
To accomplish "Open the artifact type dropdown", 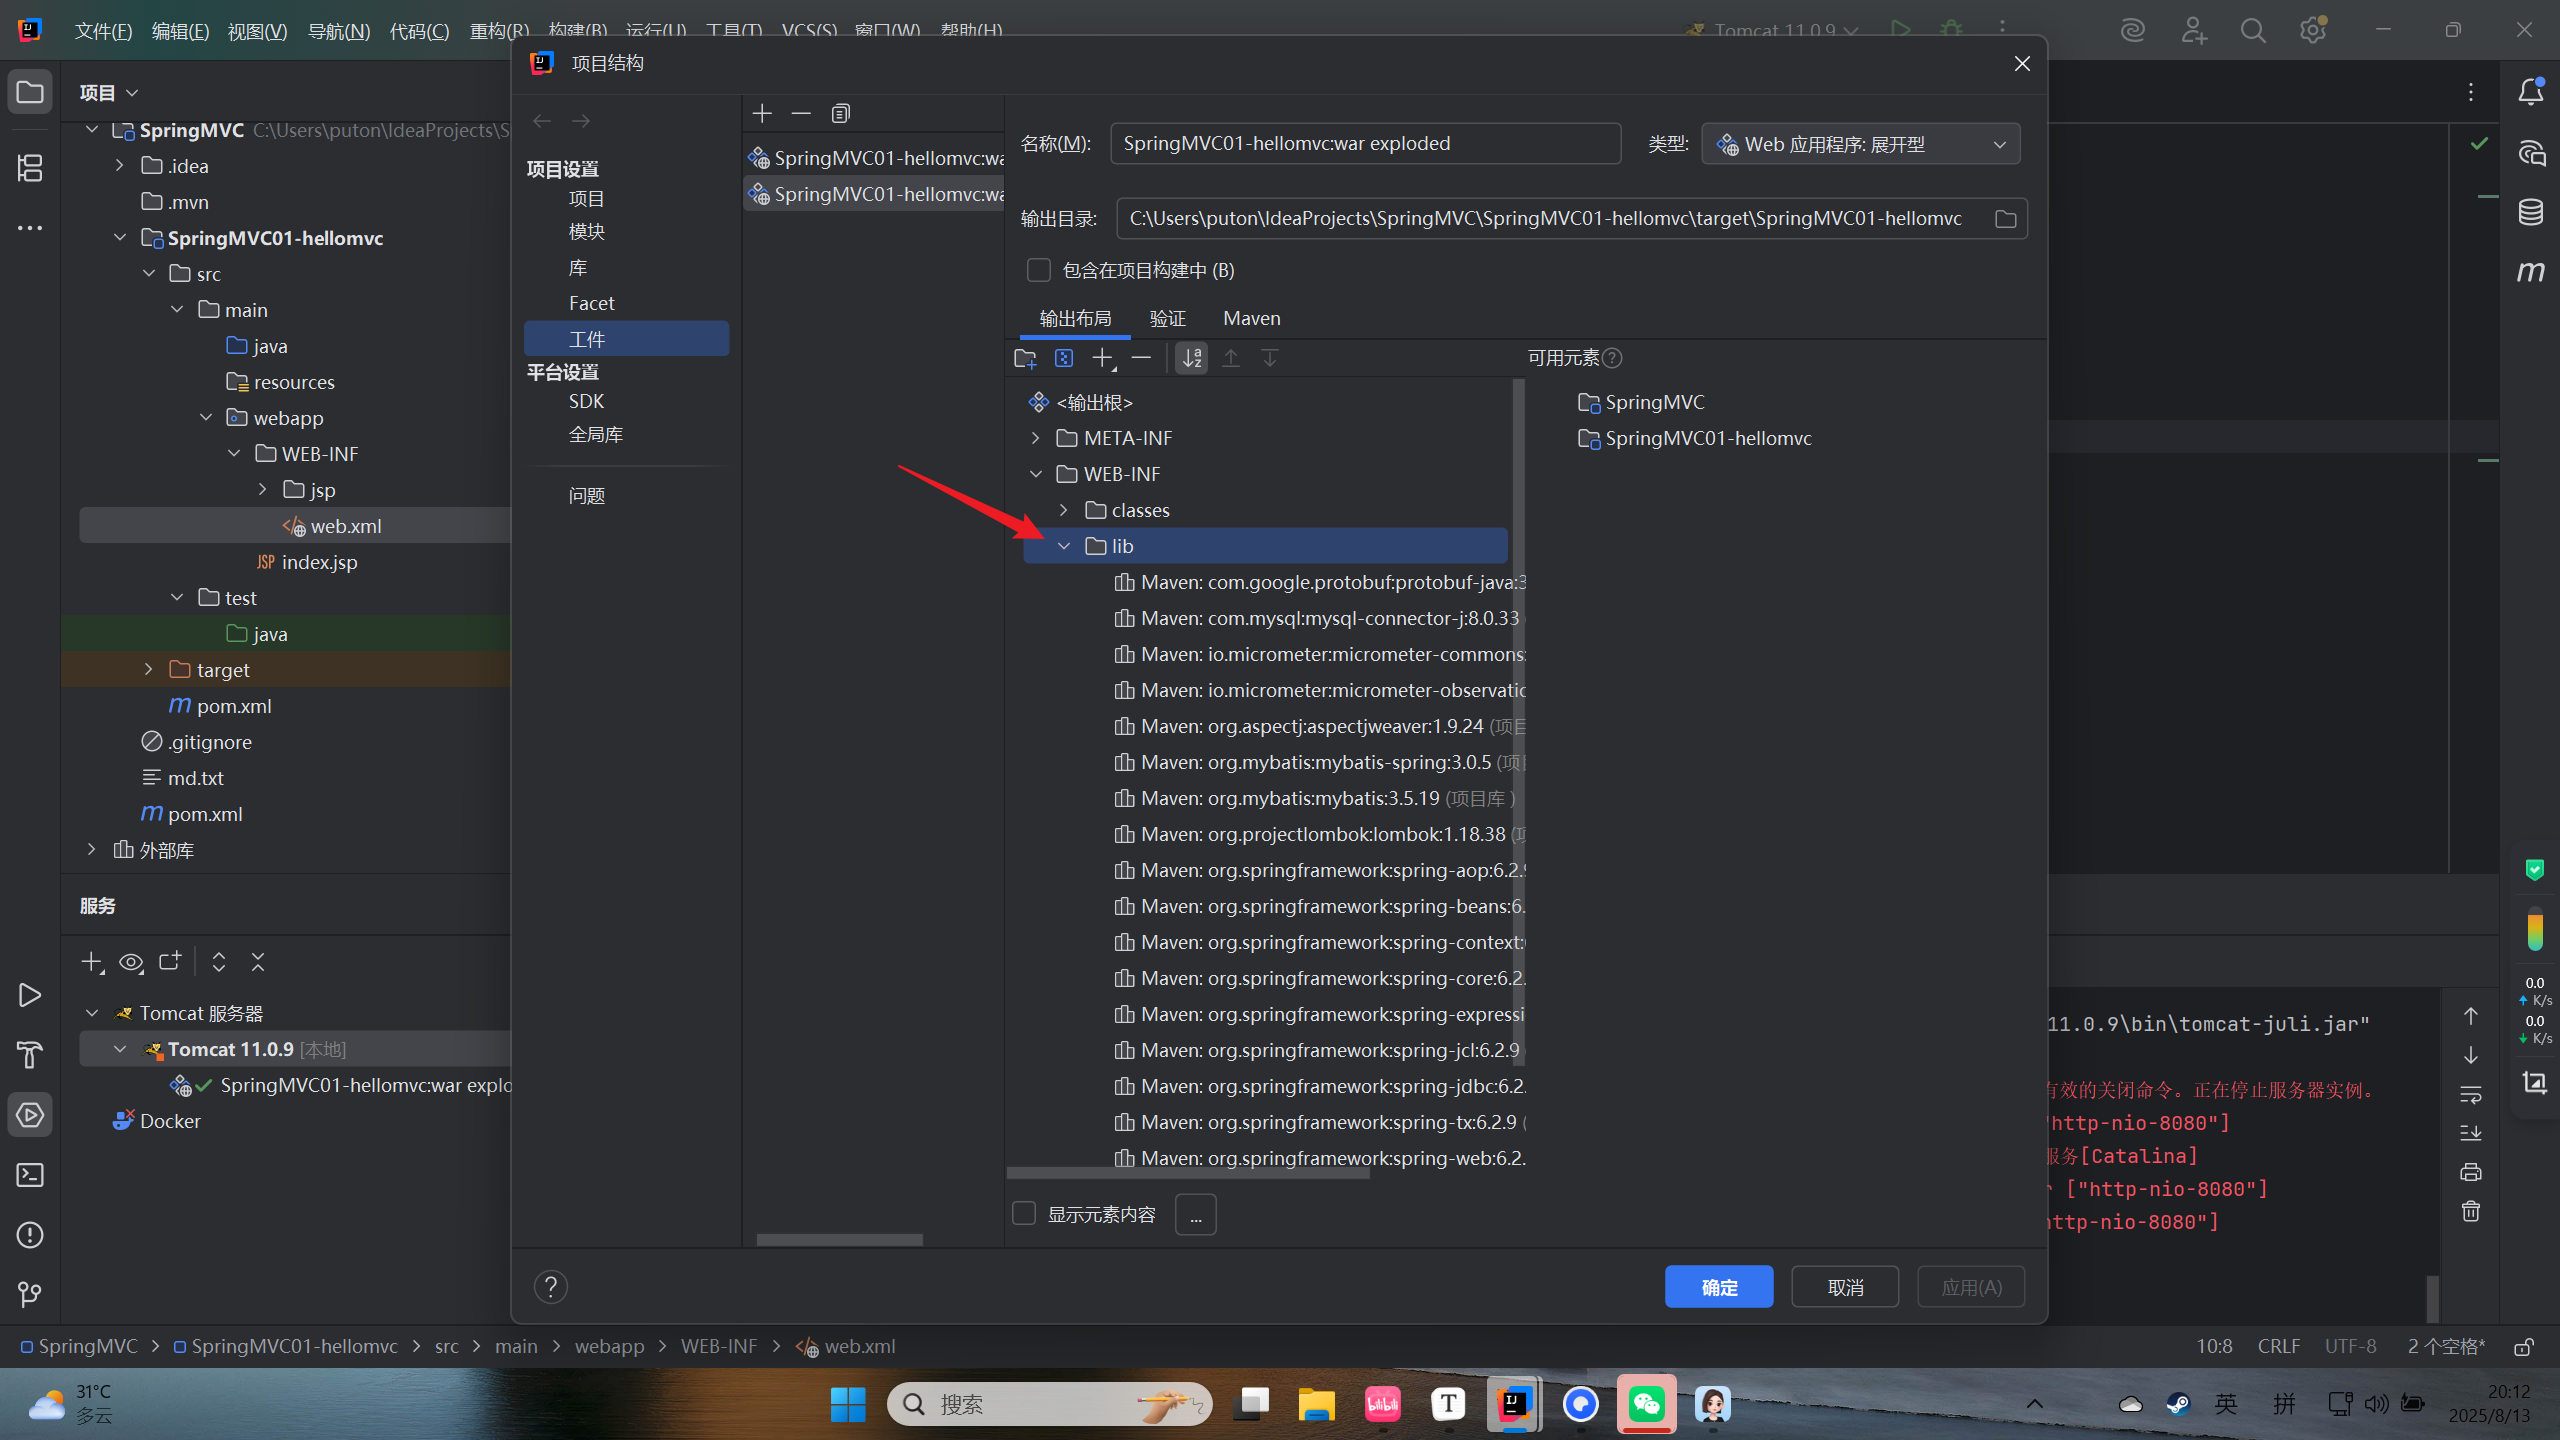I will [1860, 144].
